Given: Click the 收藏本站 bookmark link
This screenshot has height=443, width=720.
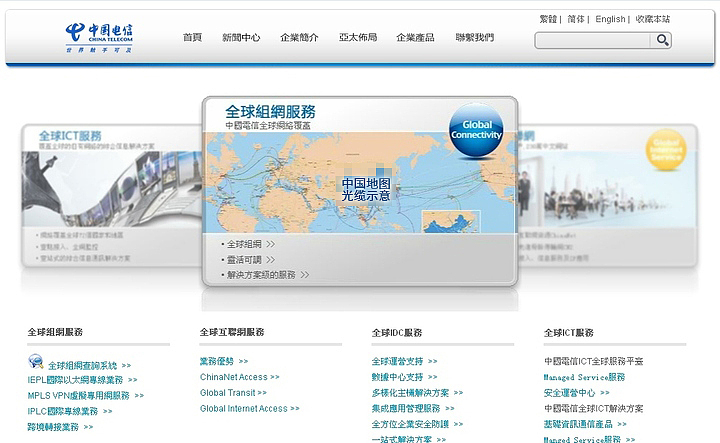Looking at the screenshot, I should 652,19.
